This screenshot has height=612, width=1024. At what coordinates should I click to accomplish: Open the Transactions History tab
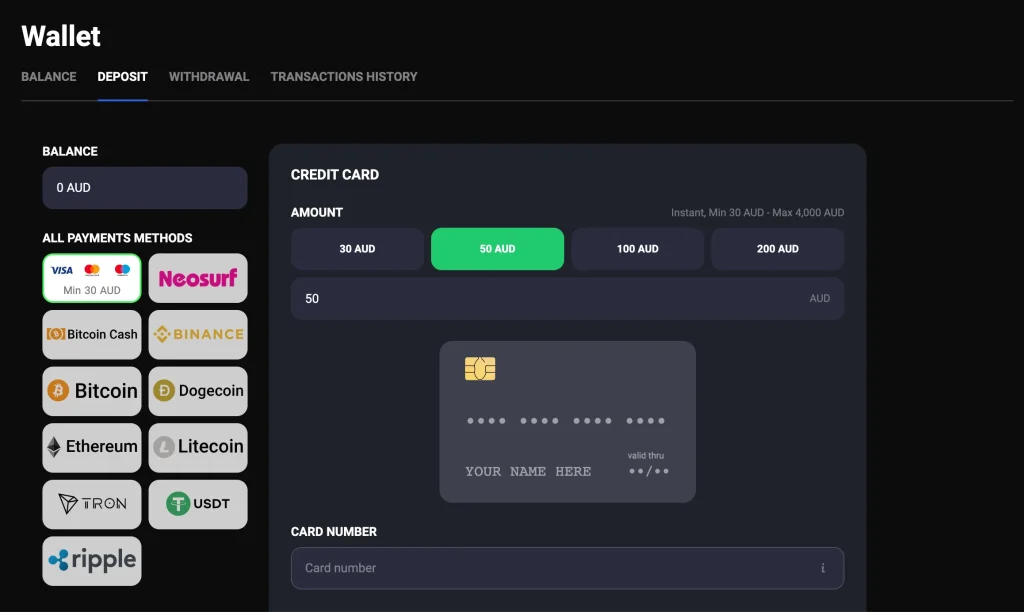[344, 76]
